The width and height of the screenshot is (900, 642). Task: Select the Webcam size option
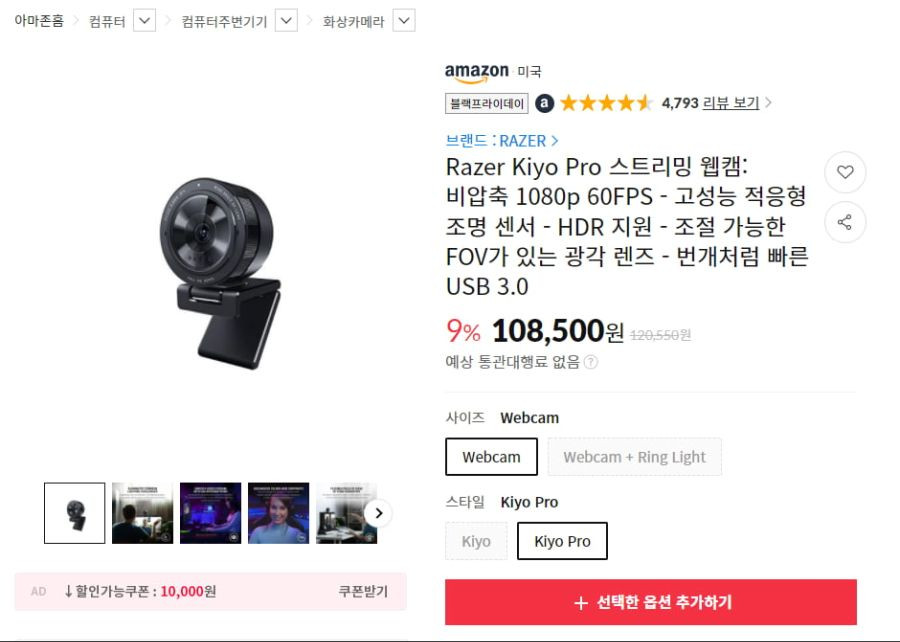click(x=491, y=457)
